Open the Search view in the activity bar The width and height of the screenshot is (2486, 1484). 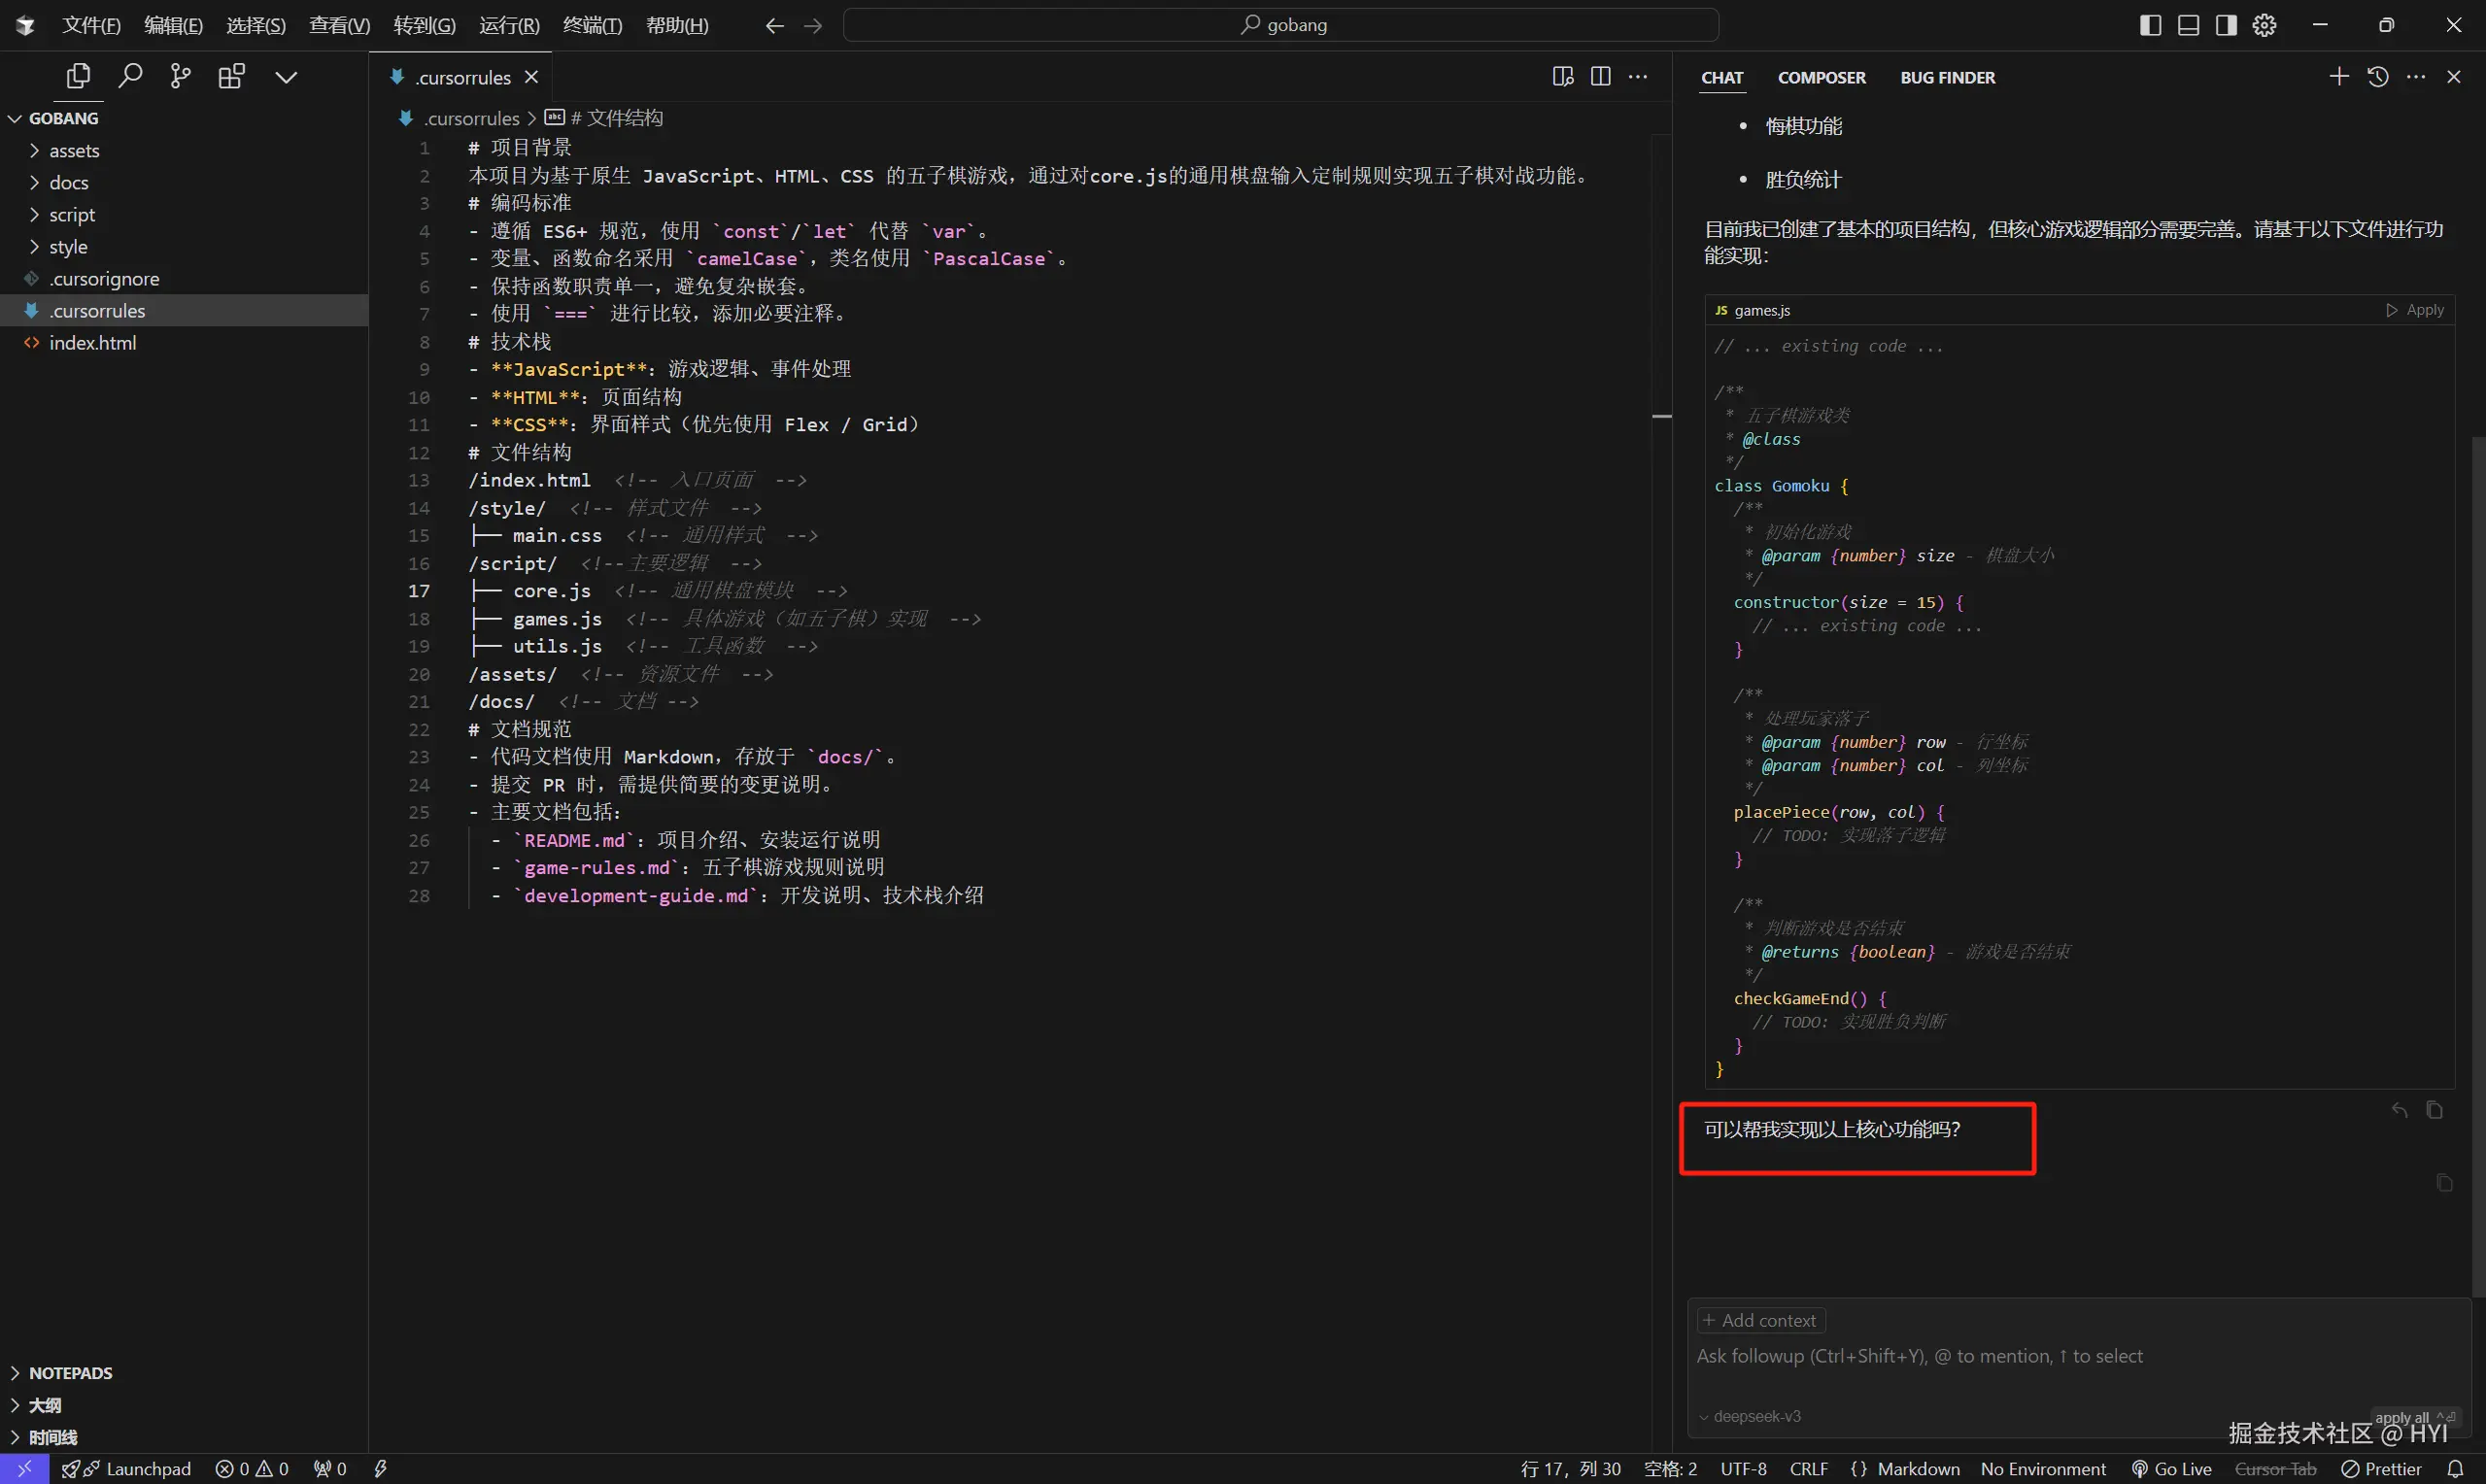130,75
